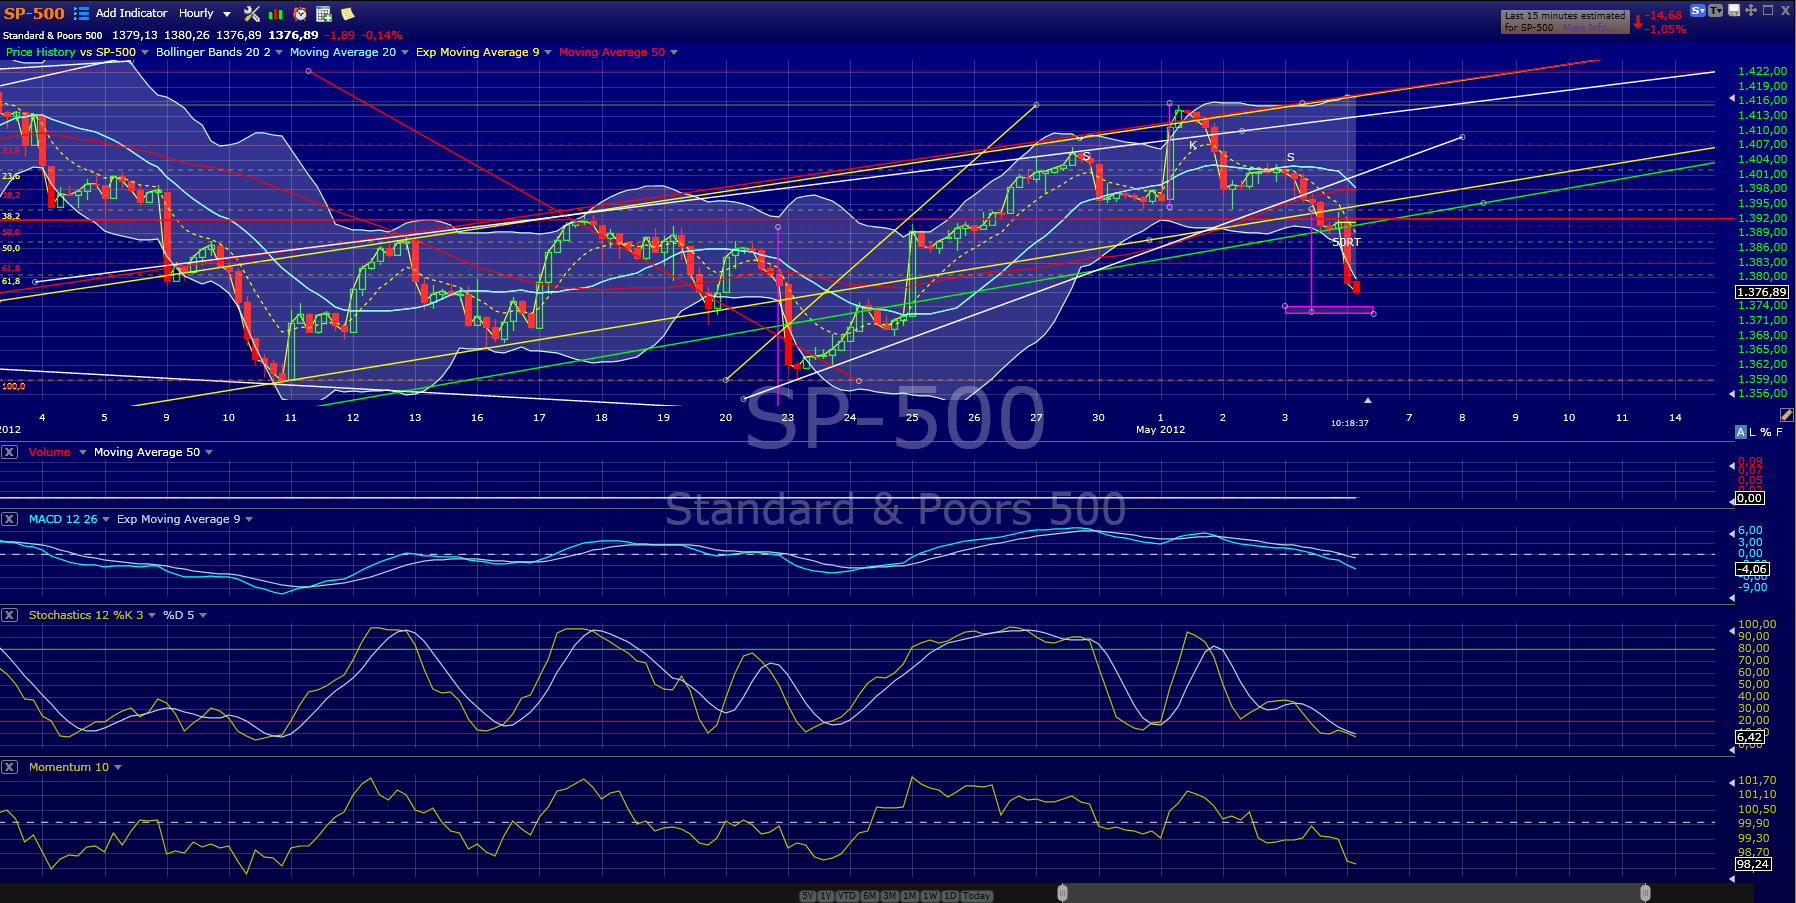Click the red down arrow price change icon

pos(1638,21)
